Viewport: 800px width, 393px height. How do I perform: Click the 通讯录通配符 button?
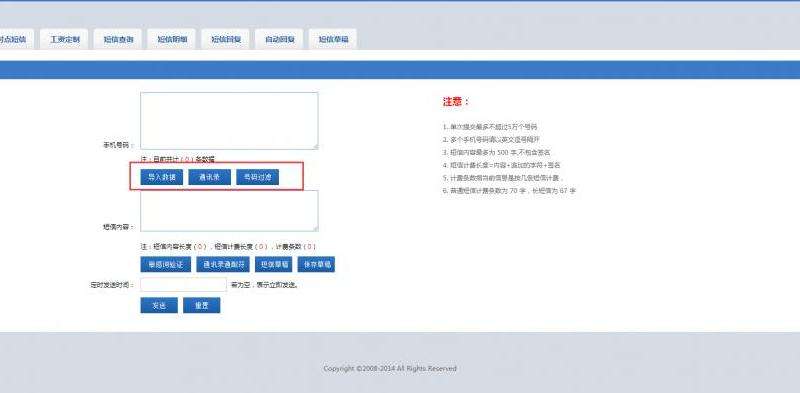tap(223, 264)
